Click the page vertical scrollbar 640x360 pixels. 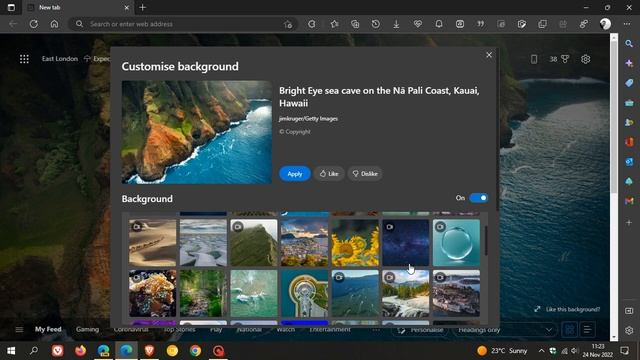(614, 116)
